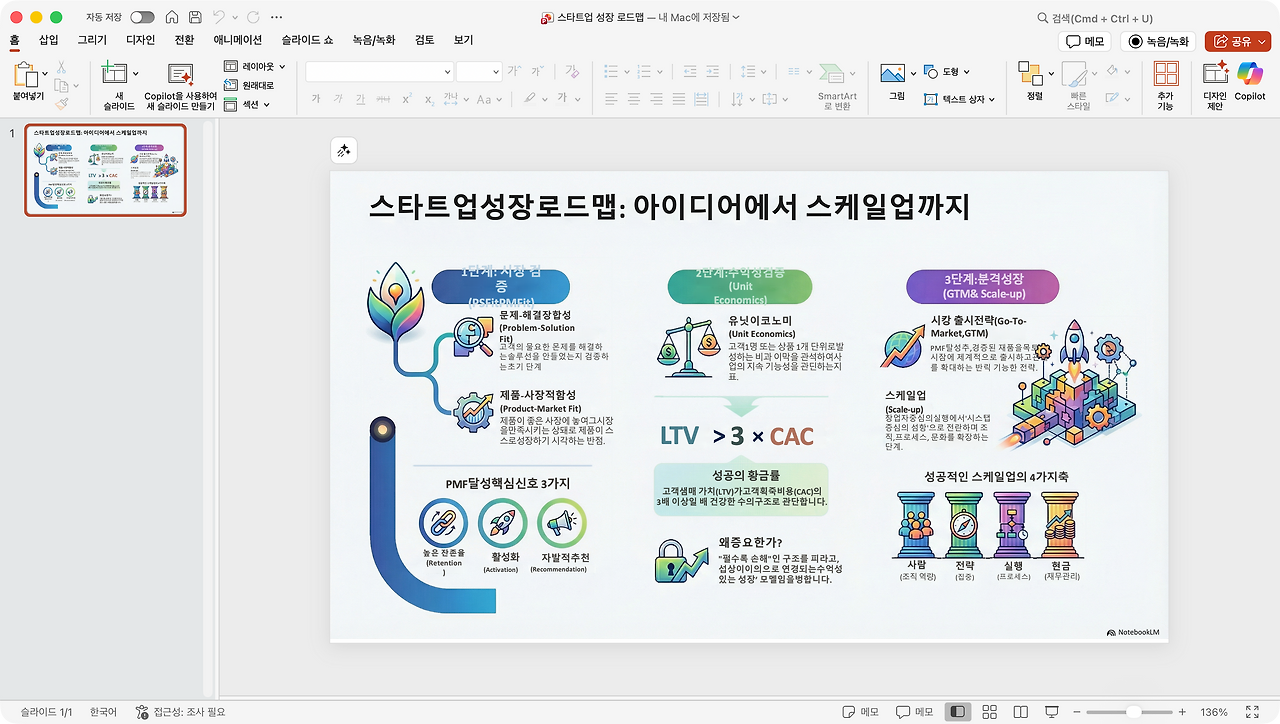Open Copilot from the ribbon
This screenshot has height=724, width=1280.
pos(1250,81)
